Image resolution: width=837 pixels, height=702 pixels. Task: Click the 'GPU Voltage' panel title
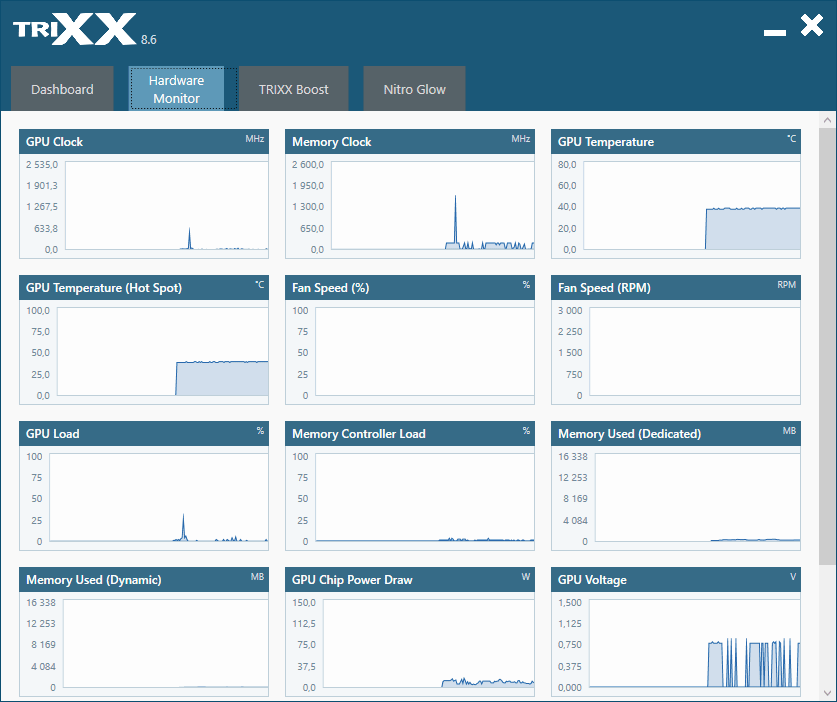[592, 580]
